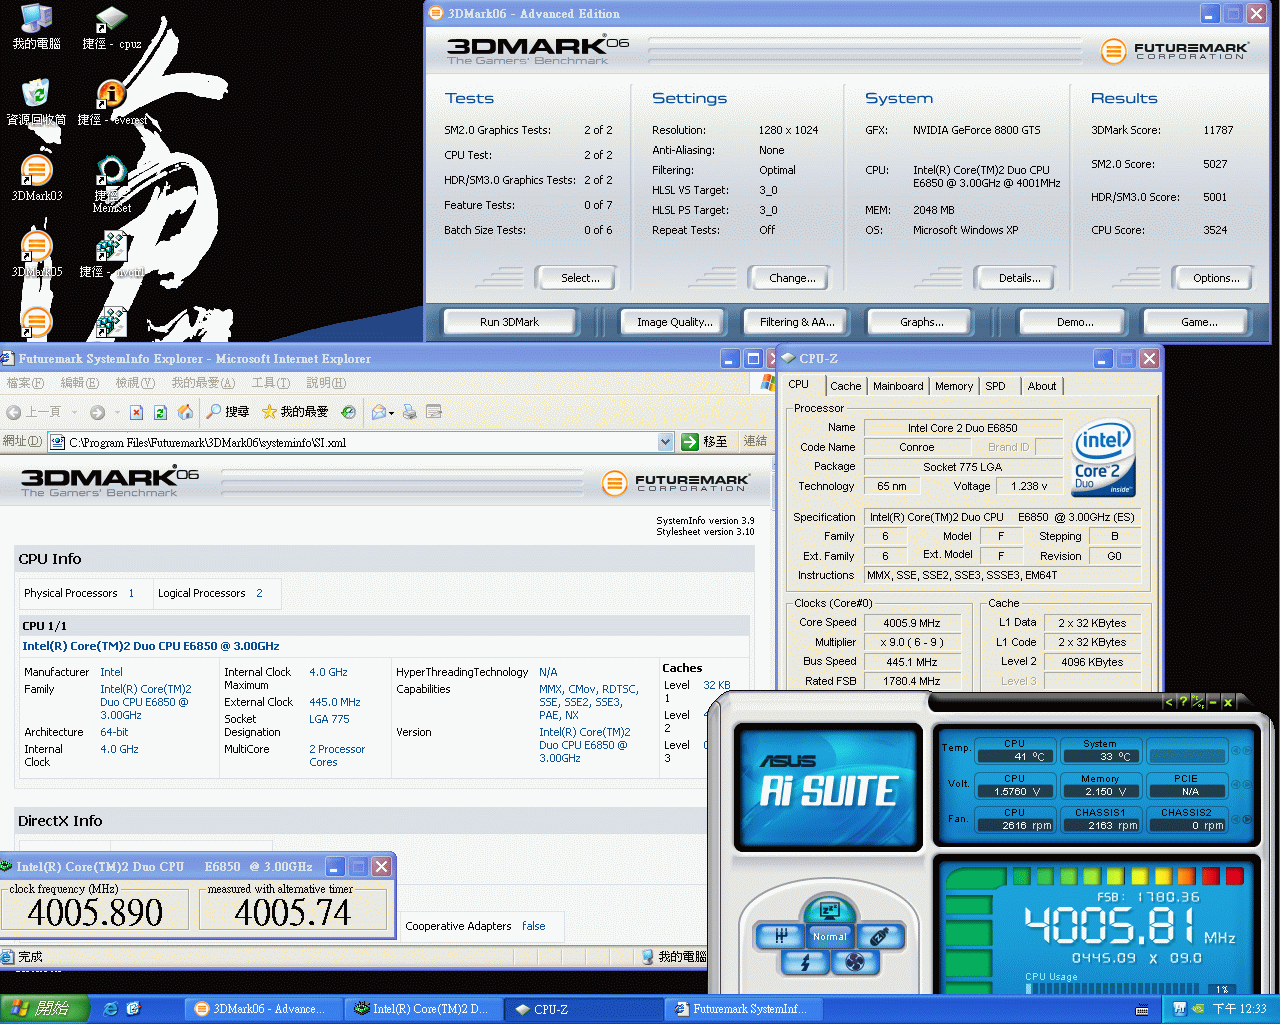Open the Mail icon dropdown arrow in IE

392,412
